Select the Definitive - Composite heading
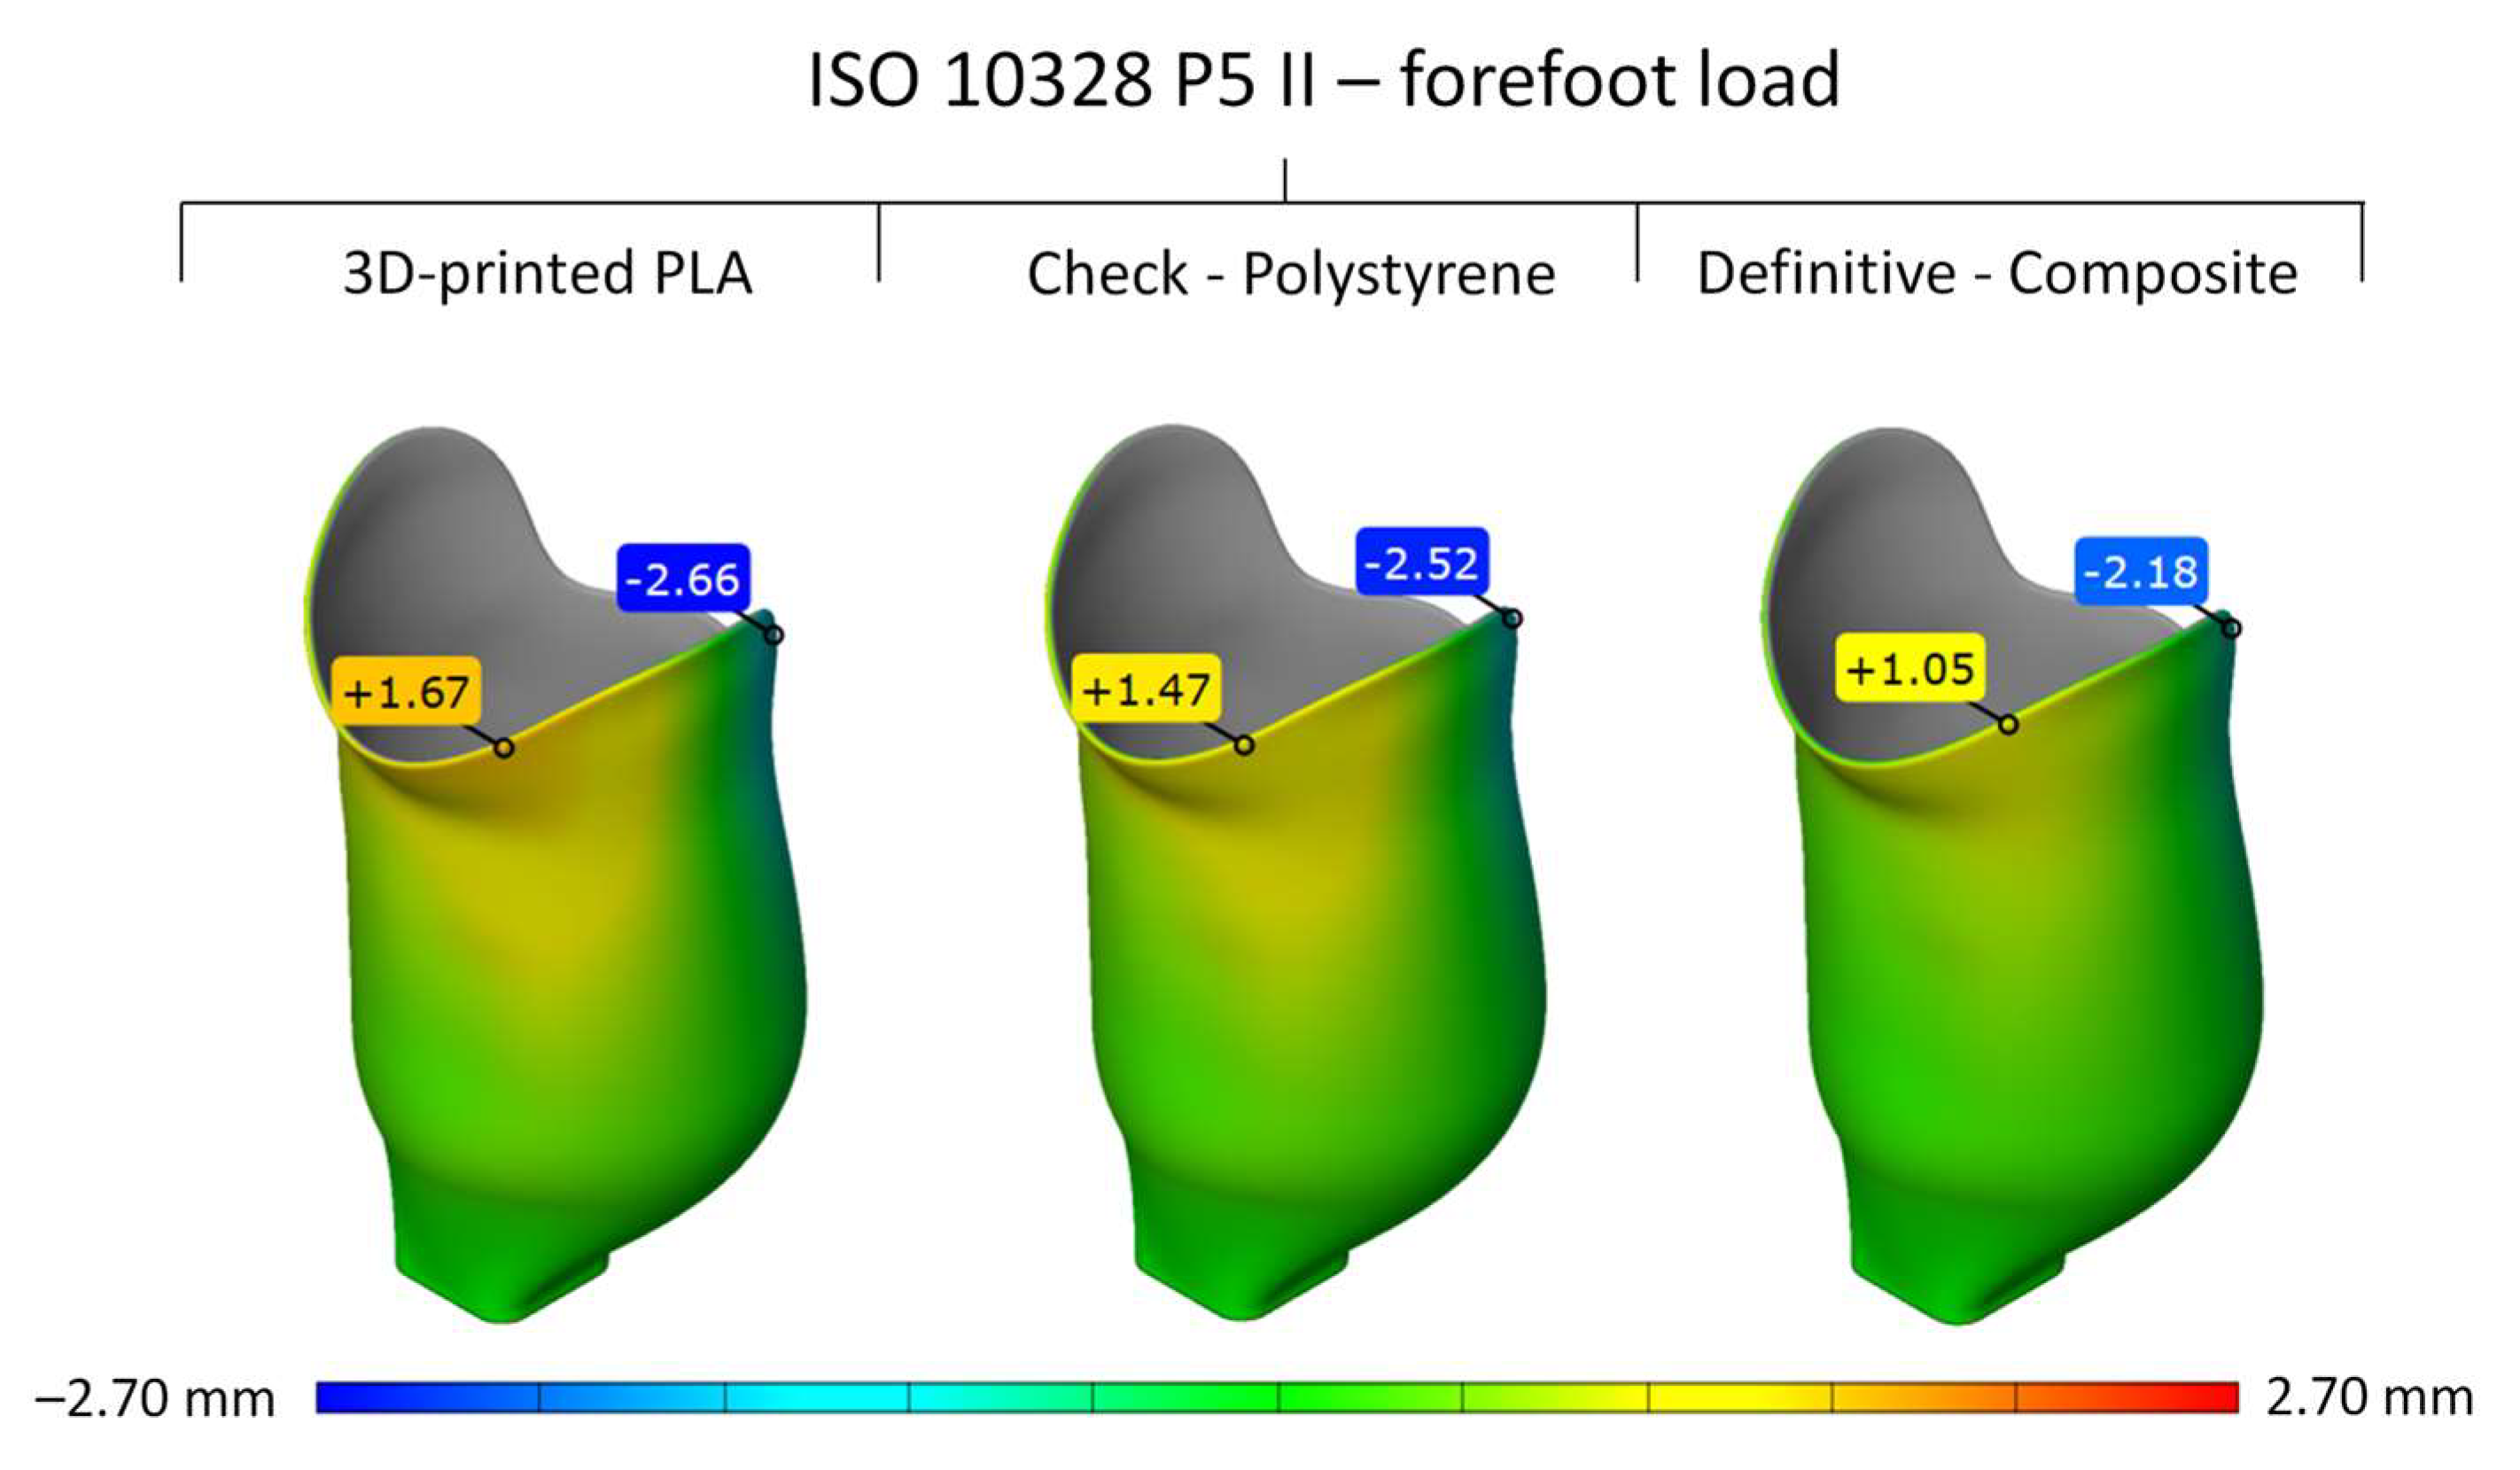The height and width of the screenshot is (1470, 2520). click(x=1997, y=273)
